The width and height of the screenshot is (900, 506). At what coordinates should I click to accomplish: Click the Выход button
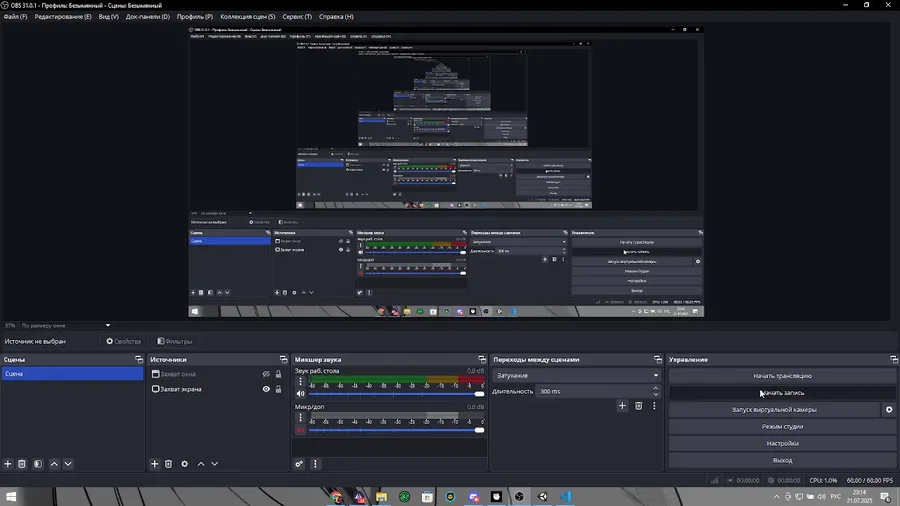pyautogui.click(x=782, y=460)
